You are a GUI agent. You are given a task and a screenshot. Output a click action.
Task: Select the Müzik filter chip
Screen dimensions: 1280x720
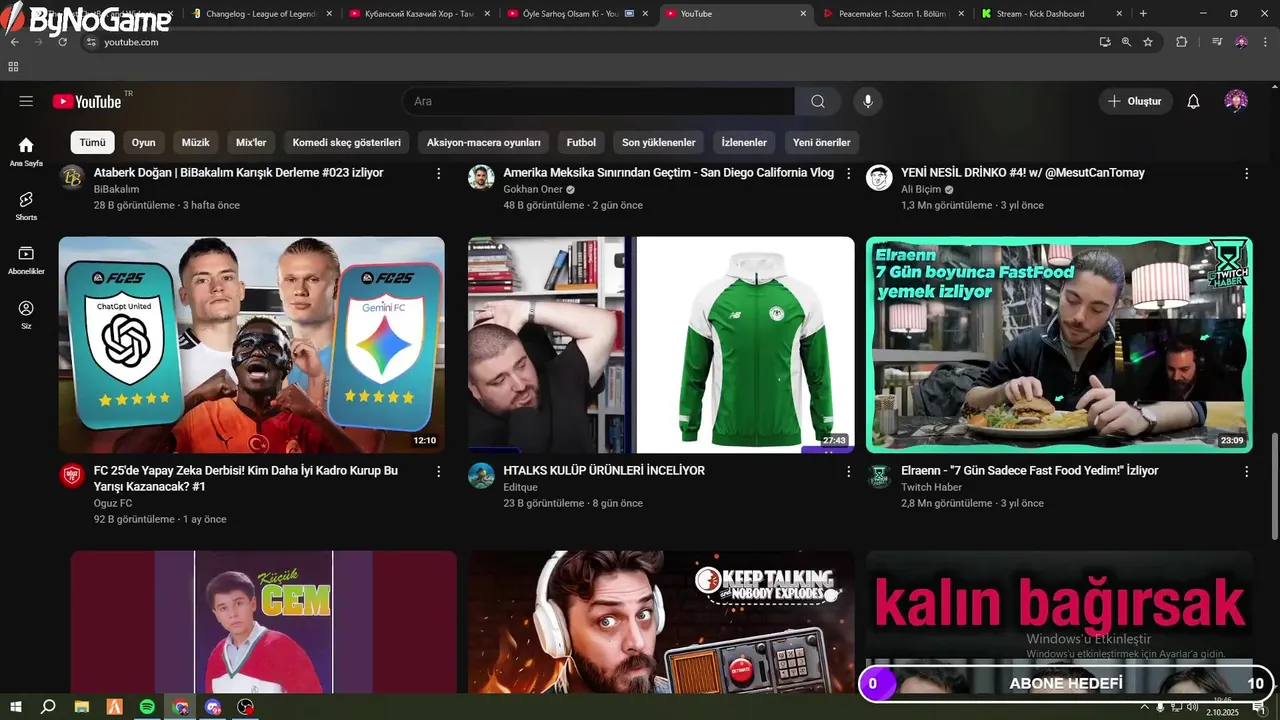click(x=196, y=142)
